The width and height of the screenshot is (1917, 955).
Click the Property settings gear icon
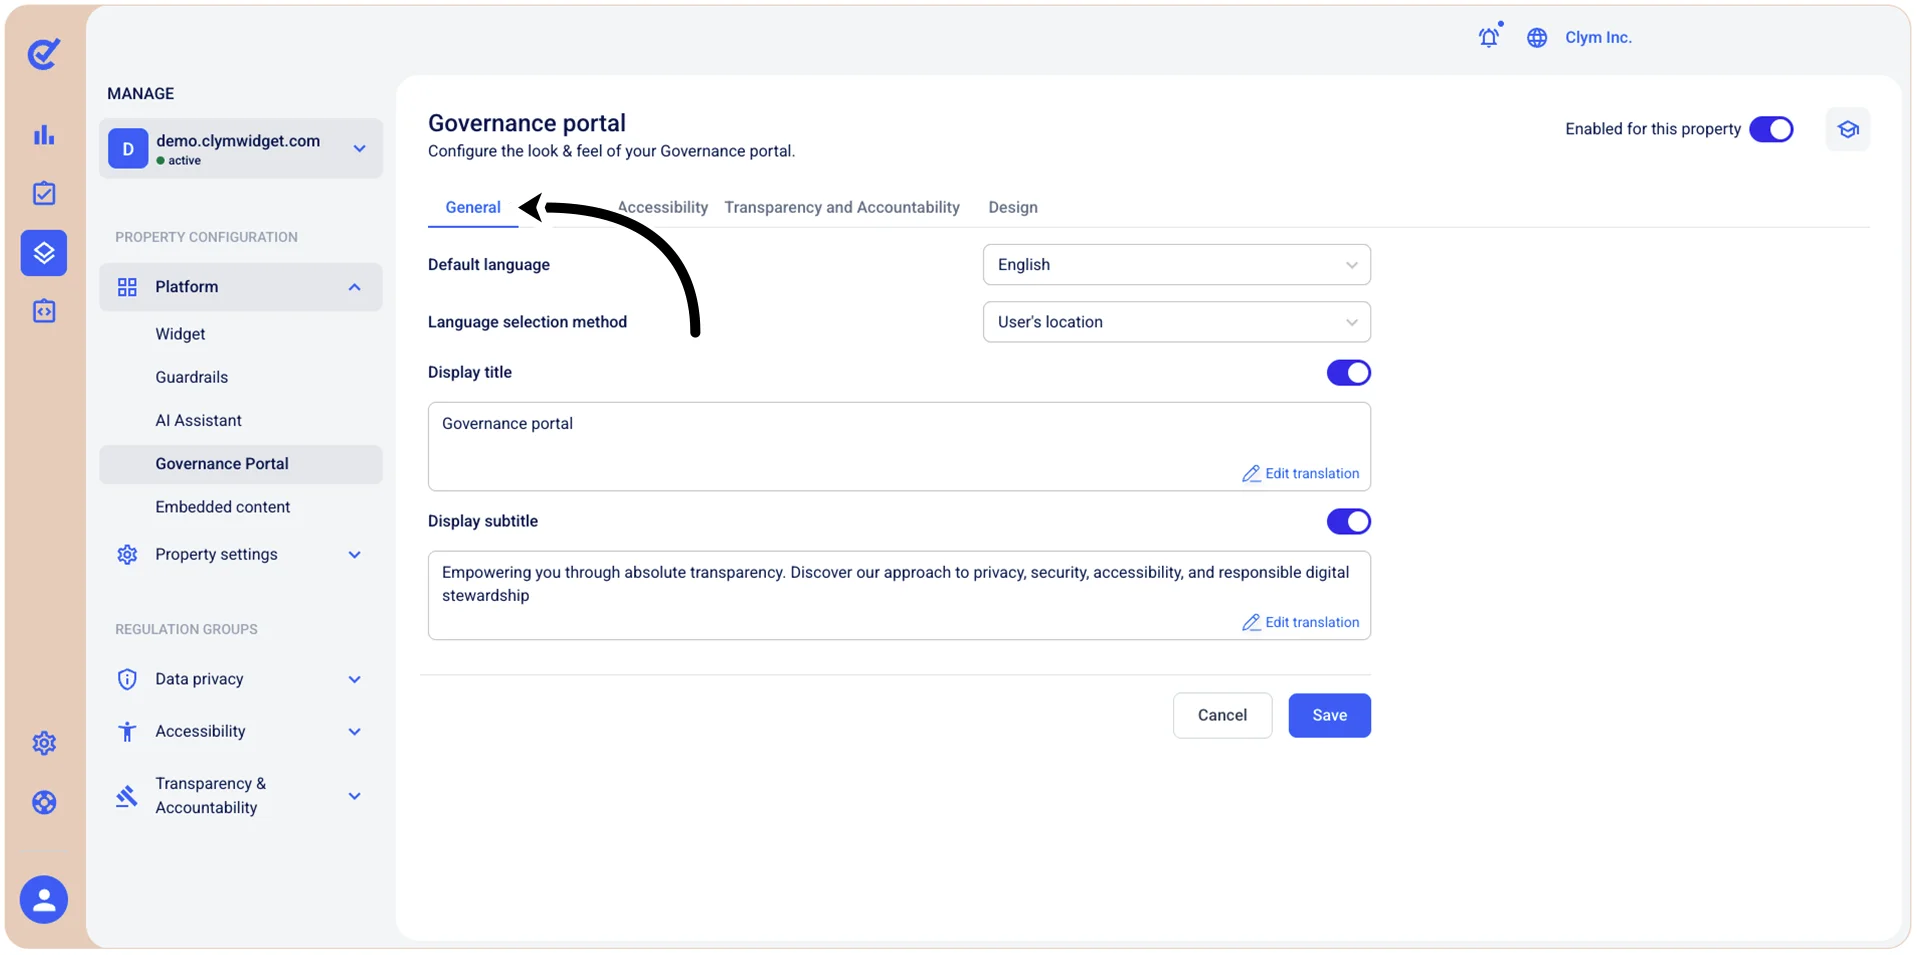click(127, 554)
